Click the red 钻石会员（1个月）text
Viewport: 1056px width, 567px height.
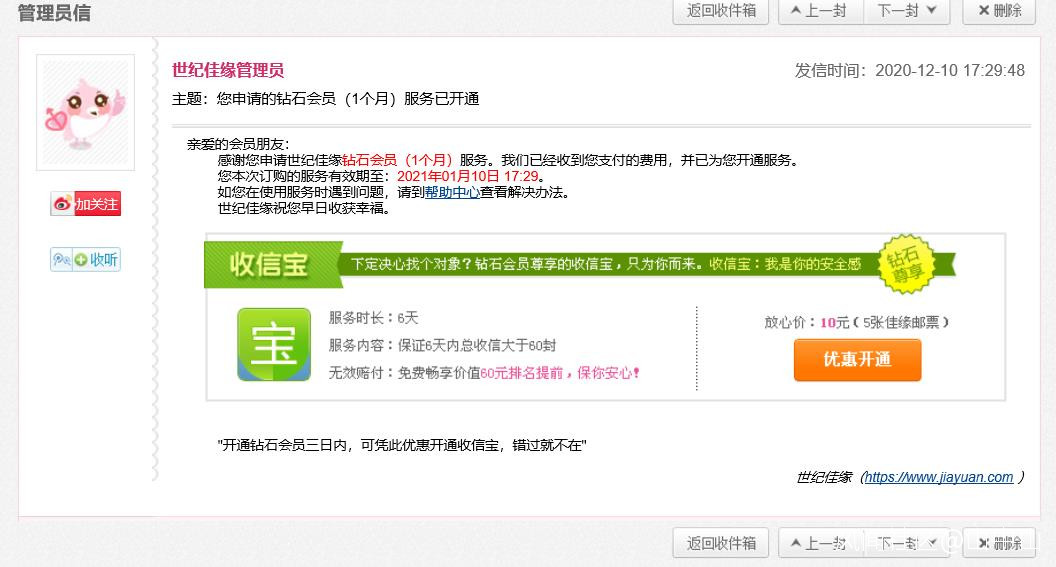tap(398, 160)
